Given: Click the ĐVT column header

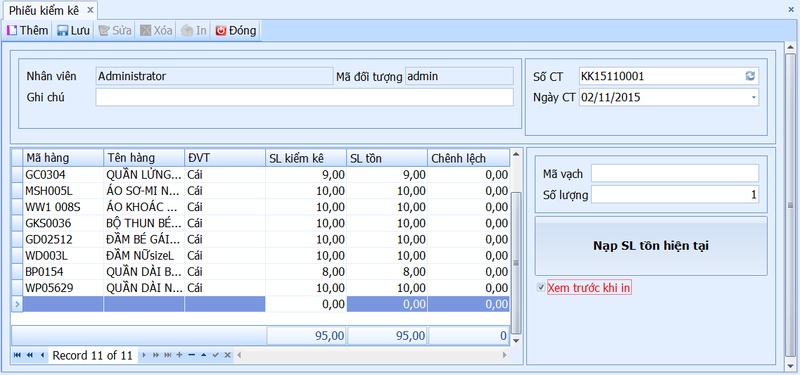Looking at the screenshot, I should point(225,158).
